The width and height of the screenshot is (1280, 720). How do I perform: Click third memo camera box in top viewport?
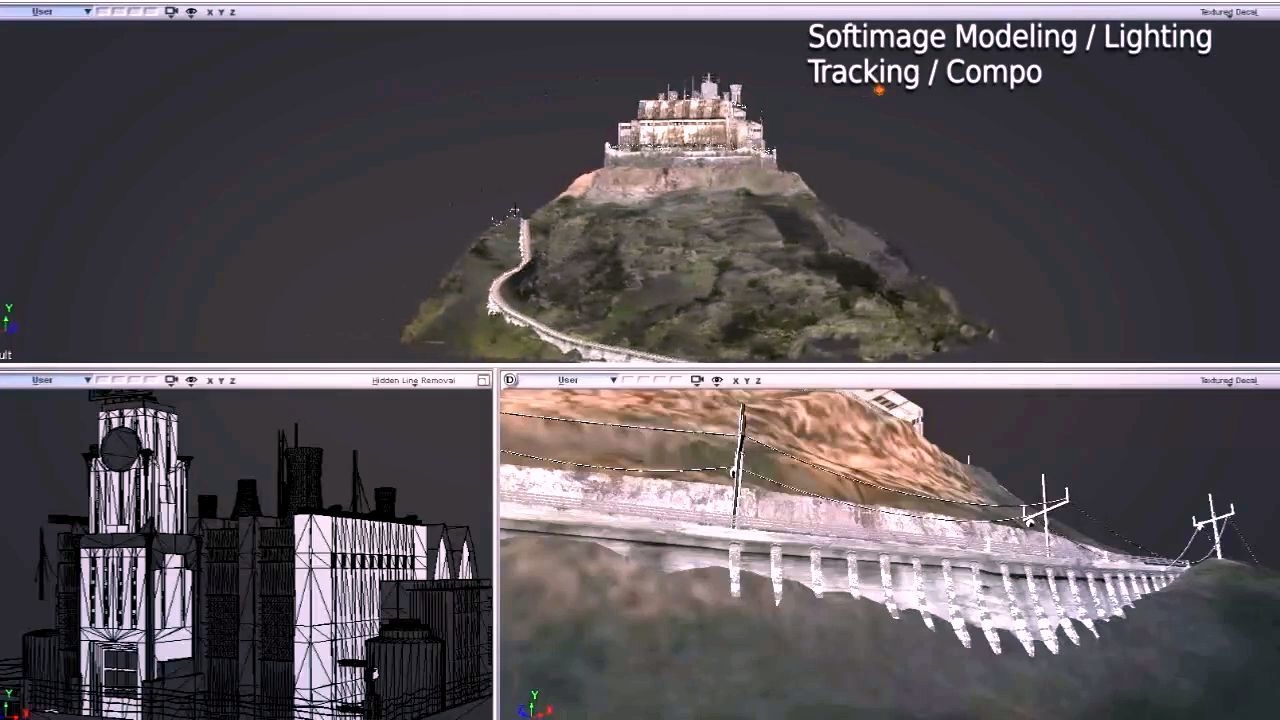pos(133,12)
